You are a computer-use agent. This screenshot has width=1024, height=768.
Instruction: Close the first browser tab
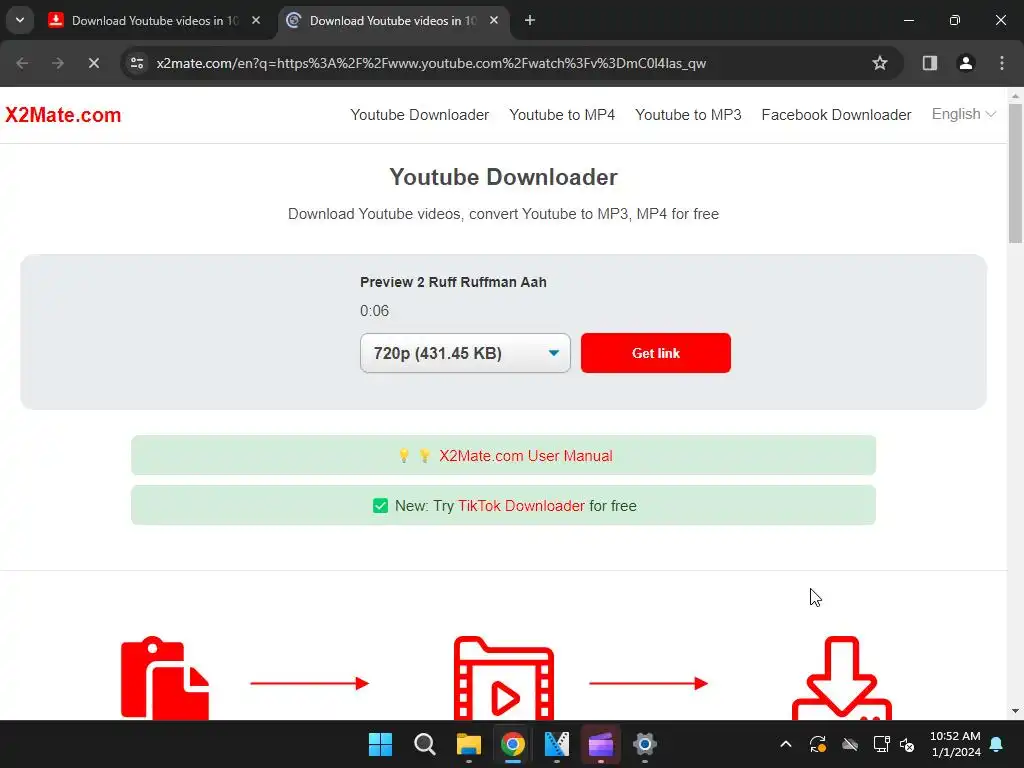(256, 20)
